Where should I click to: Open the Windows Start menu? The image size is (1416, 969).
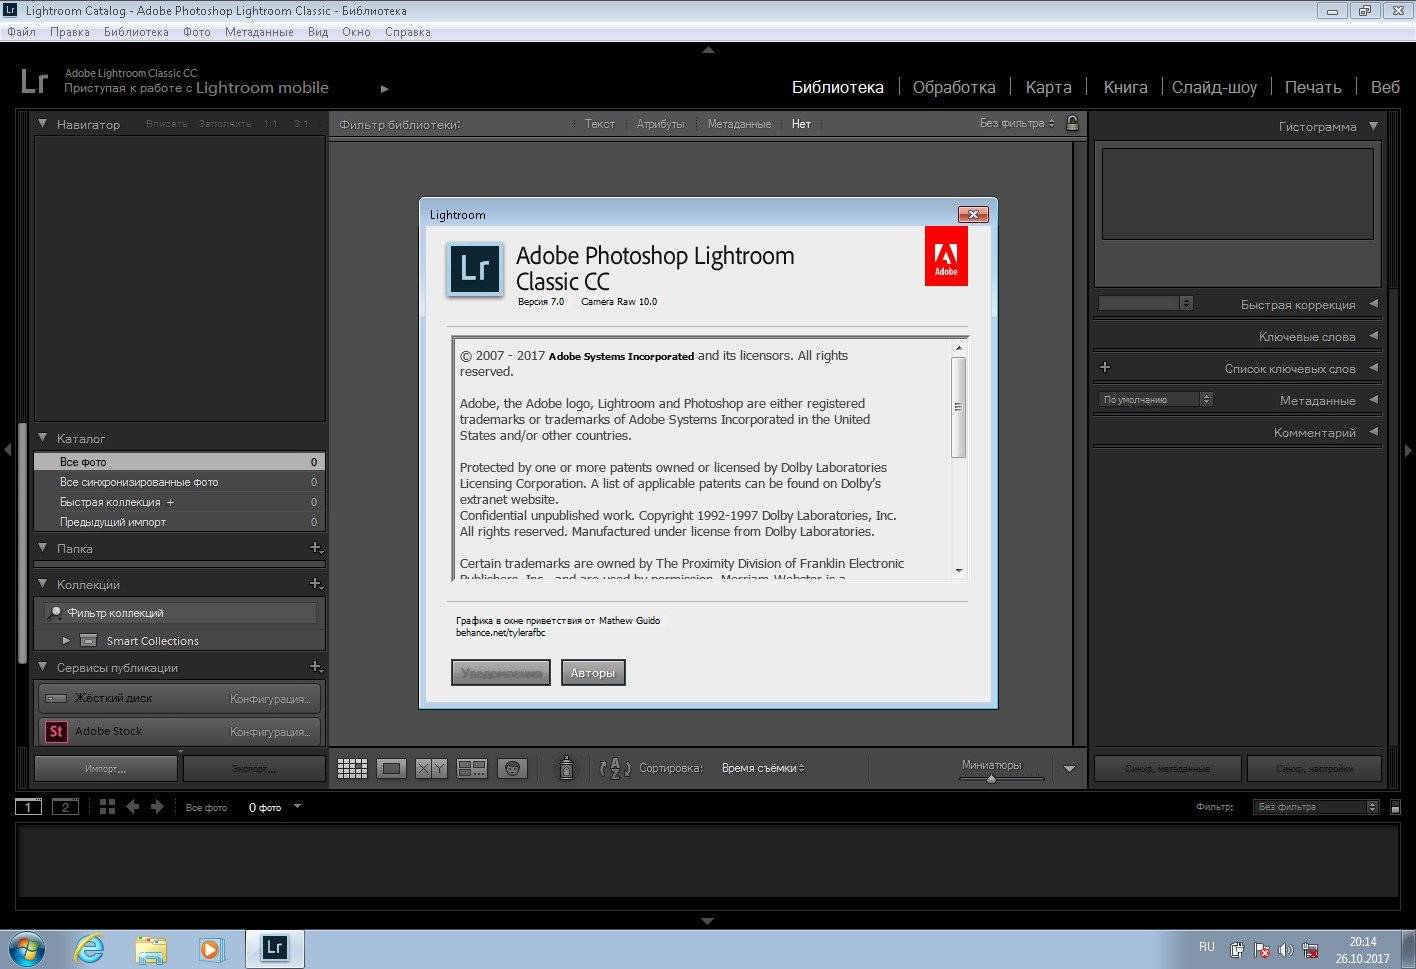point(26,948)
